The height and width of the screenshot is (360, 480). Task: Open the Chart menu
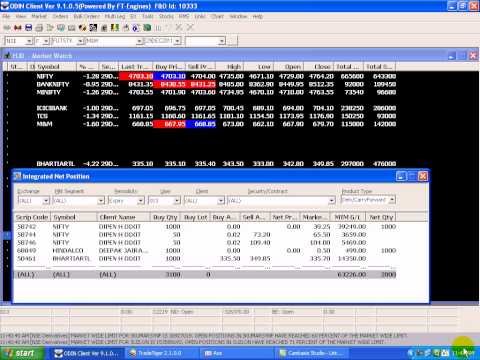pos(217,16)
